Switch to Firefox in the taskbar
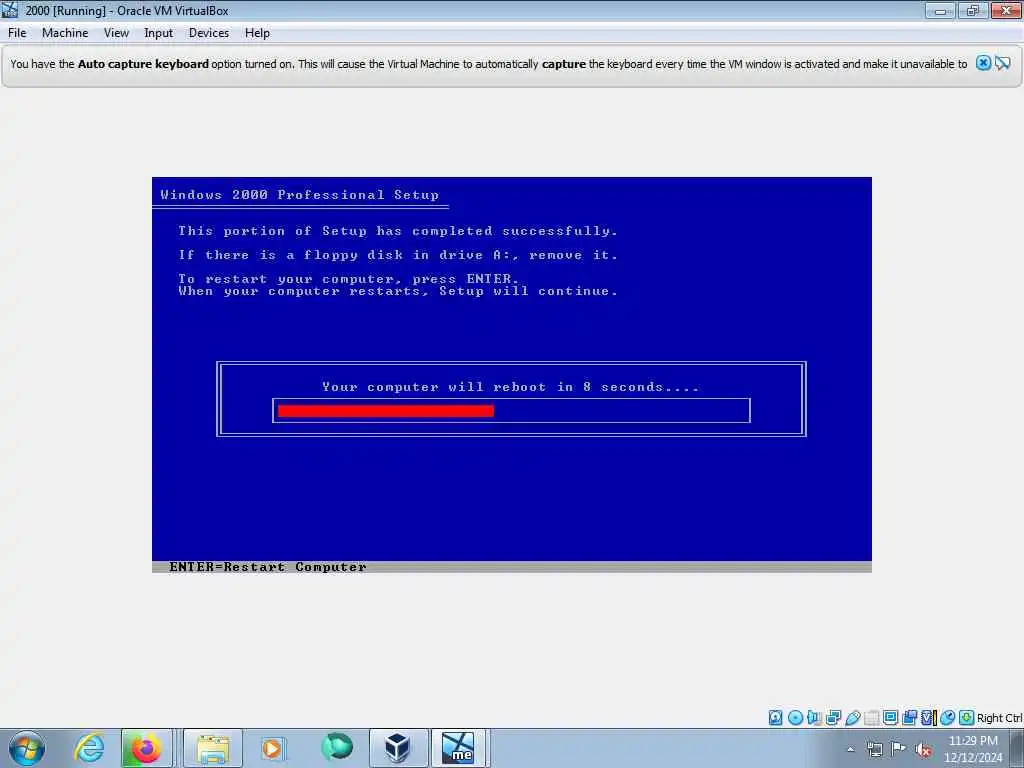 tap(146, 748)
